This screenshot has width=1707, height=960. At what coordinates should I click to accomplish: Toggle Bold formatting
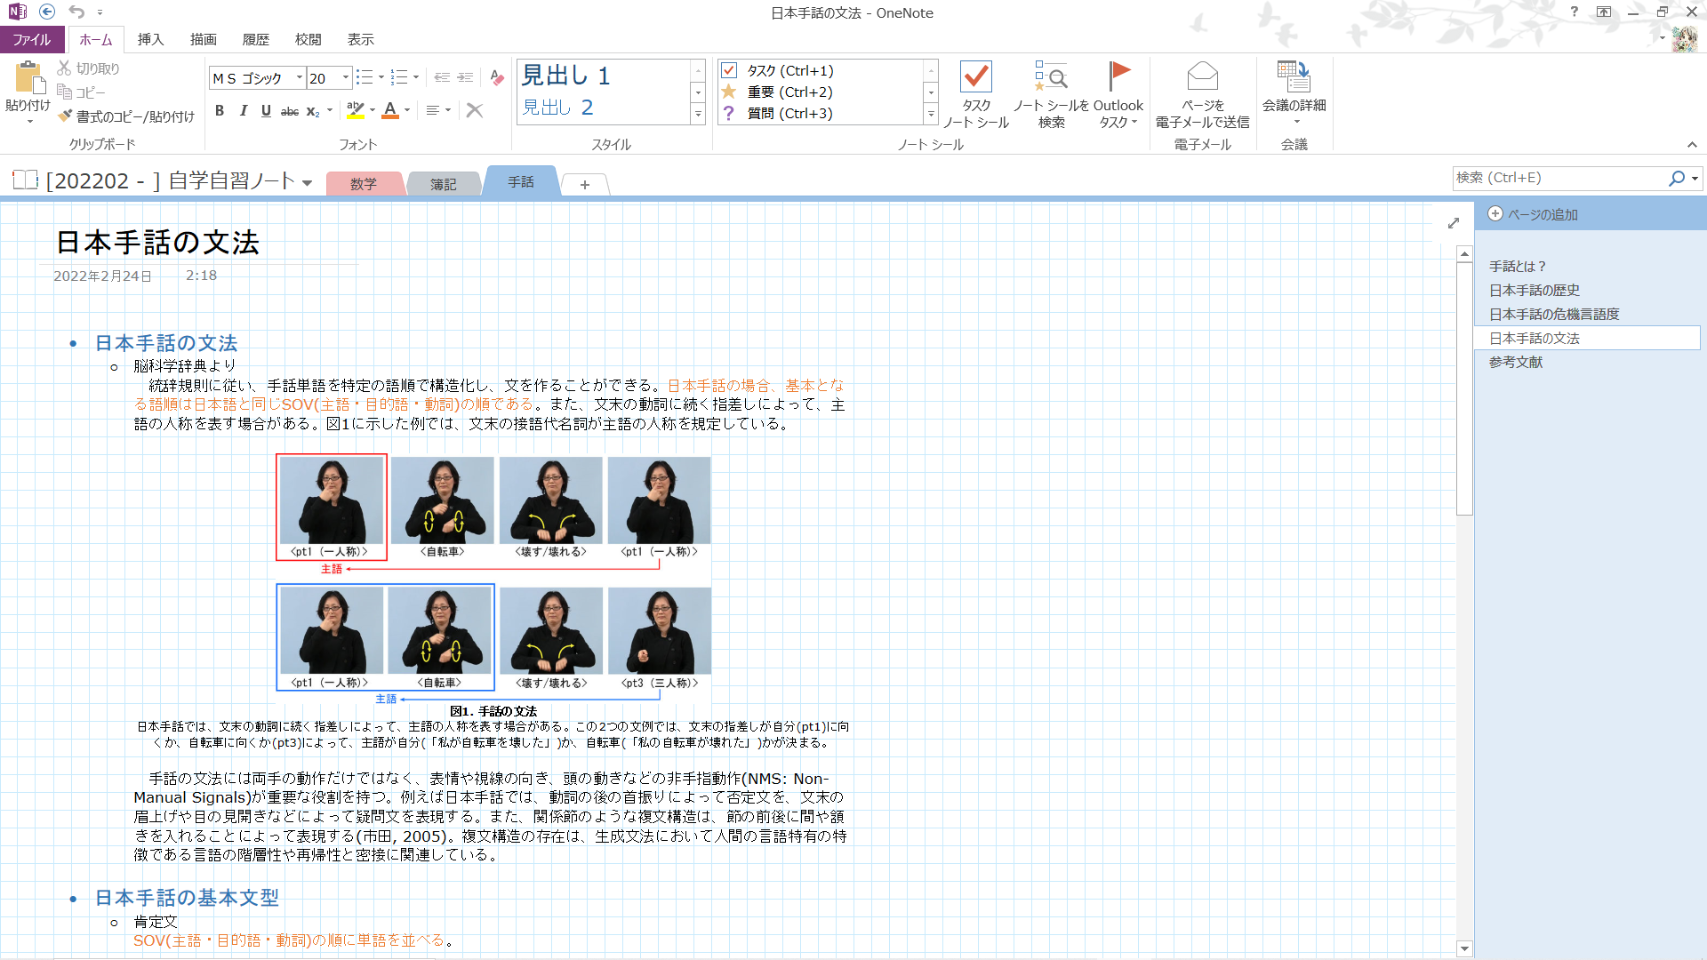click(220, 110)
